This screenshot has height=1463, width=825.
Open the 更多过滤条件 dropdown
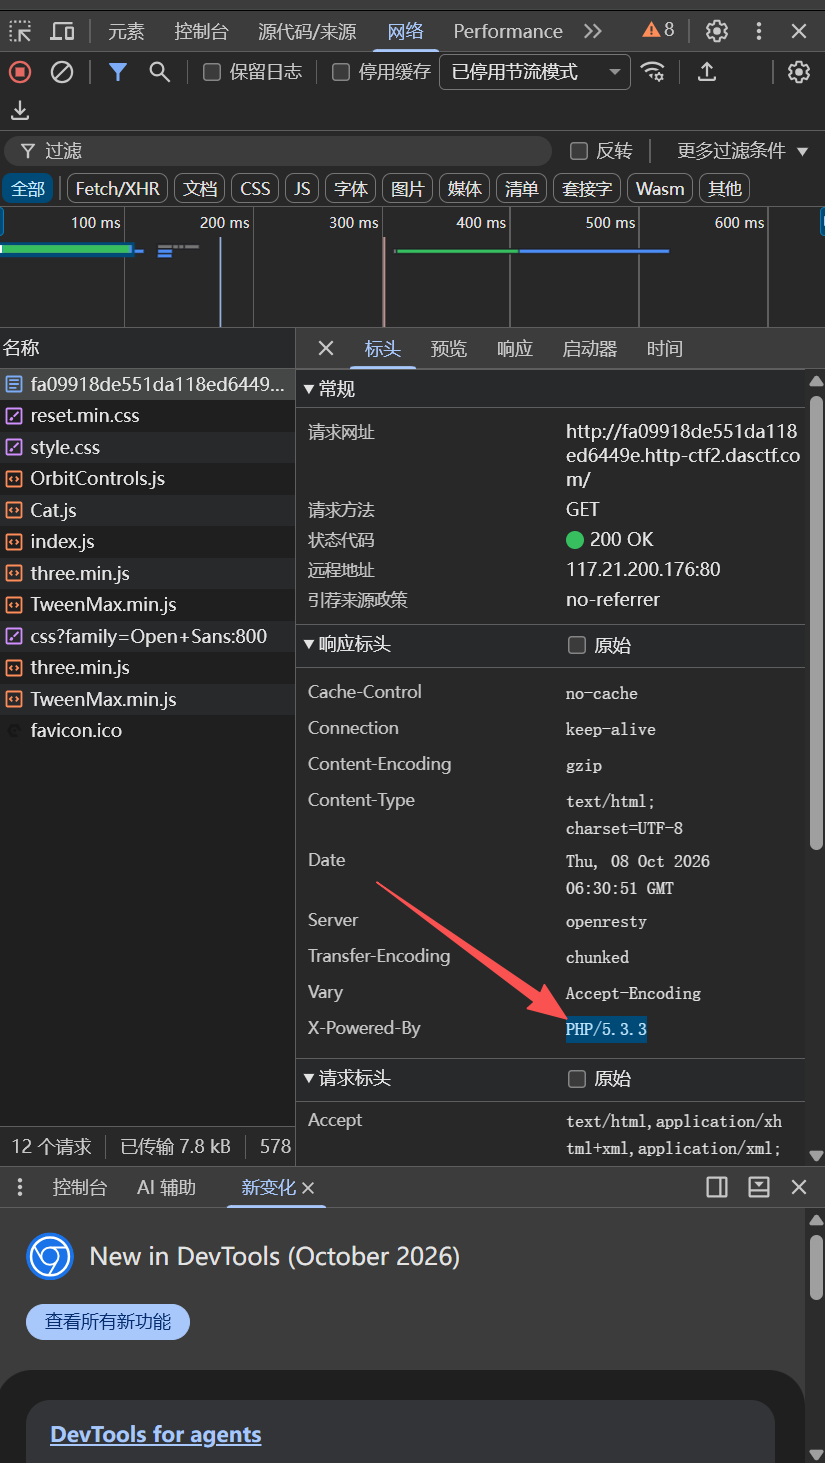click(743, 151)
